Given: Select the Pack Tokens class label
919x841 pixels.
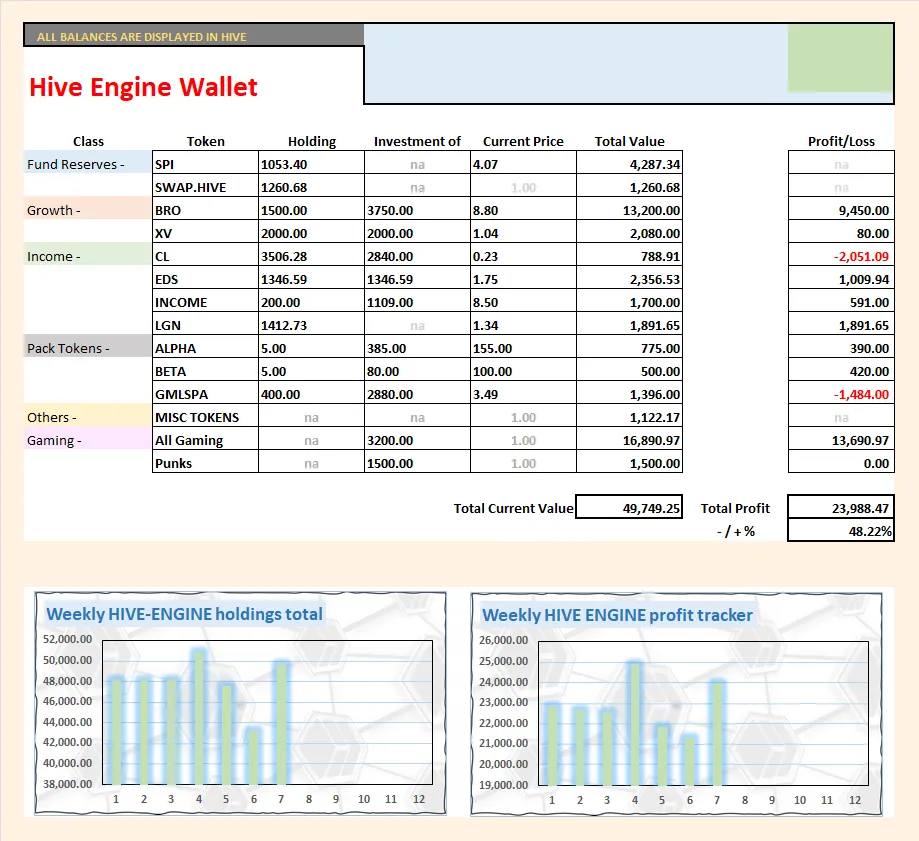Looking at the screenshot, I should [87, 348].
